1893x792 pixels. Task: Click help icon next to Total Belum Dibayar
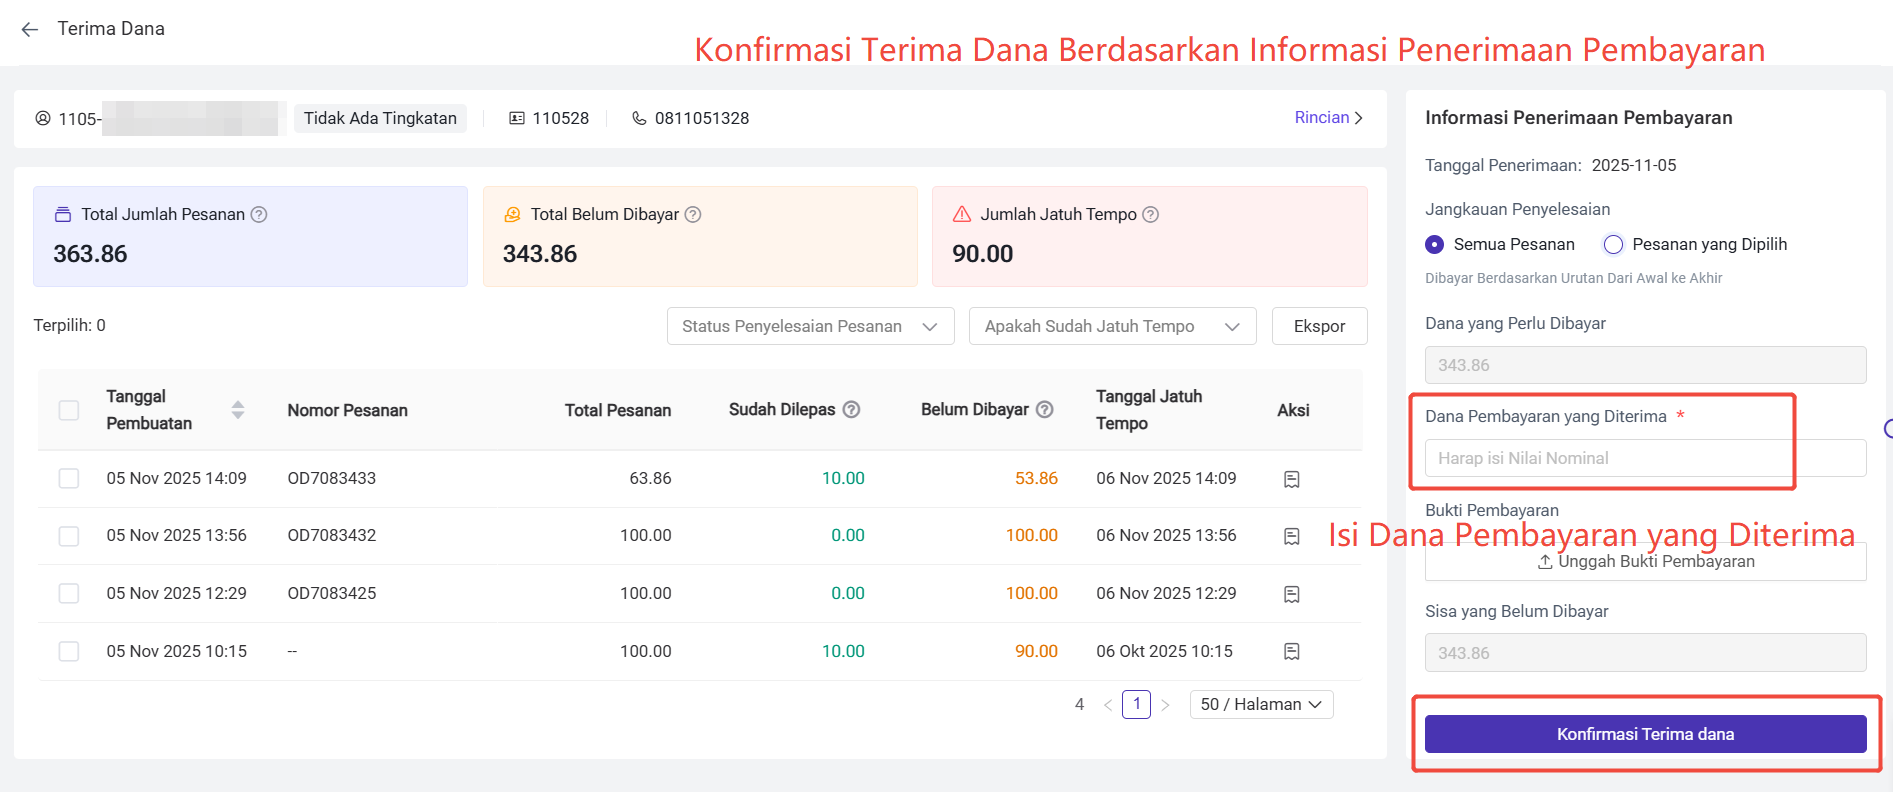click(x=693, y=214)
